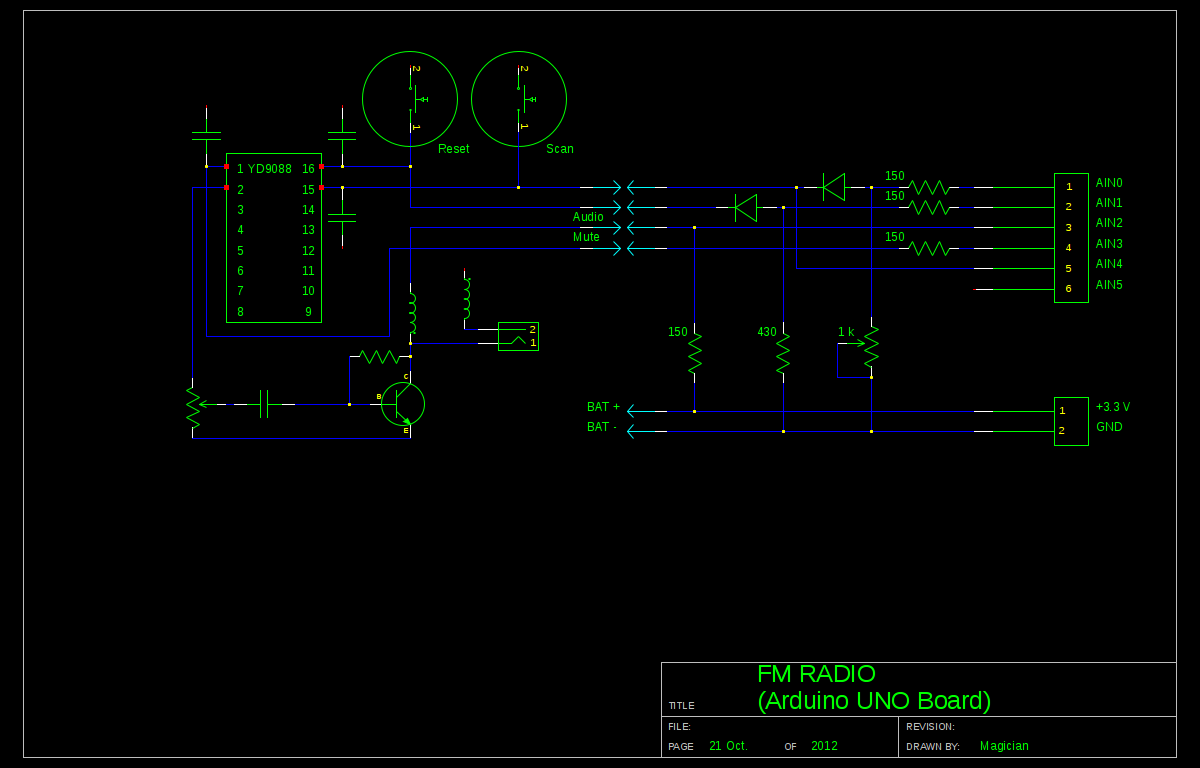The height and width of the screenshot is (768, 1200).
Task: Select the two-pin power connector block
Action: click(1071, 421)
